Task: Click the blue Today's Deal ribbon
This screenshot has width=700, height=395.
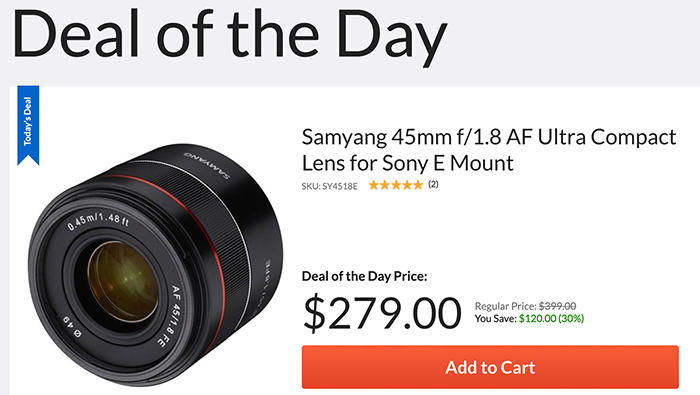Action: click(x=28, y=125)
